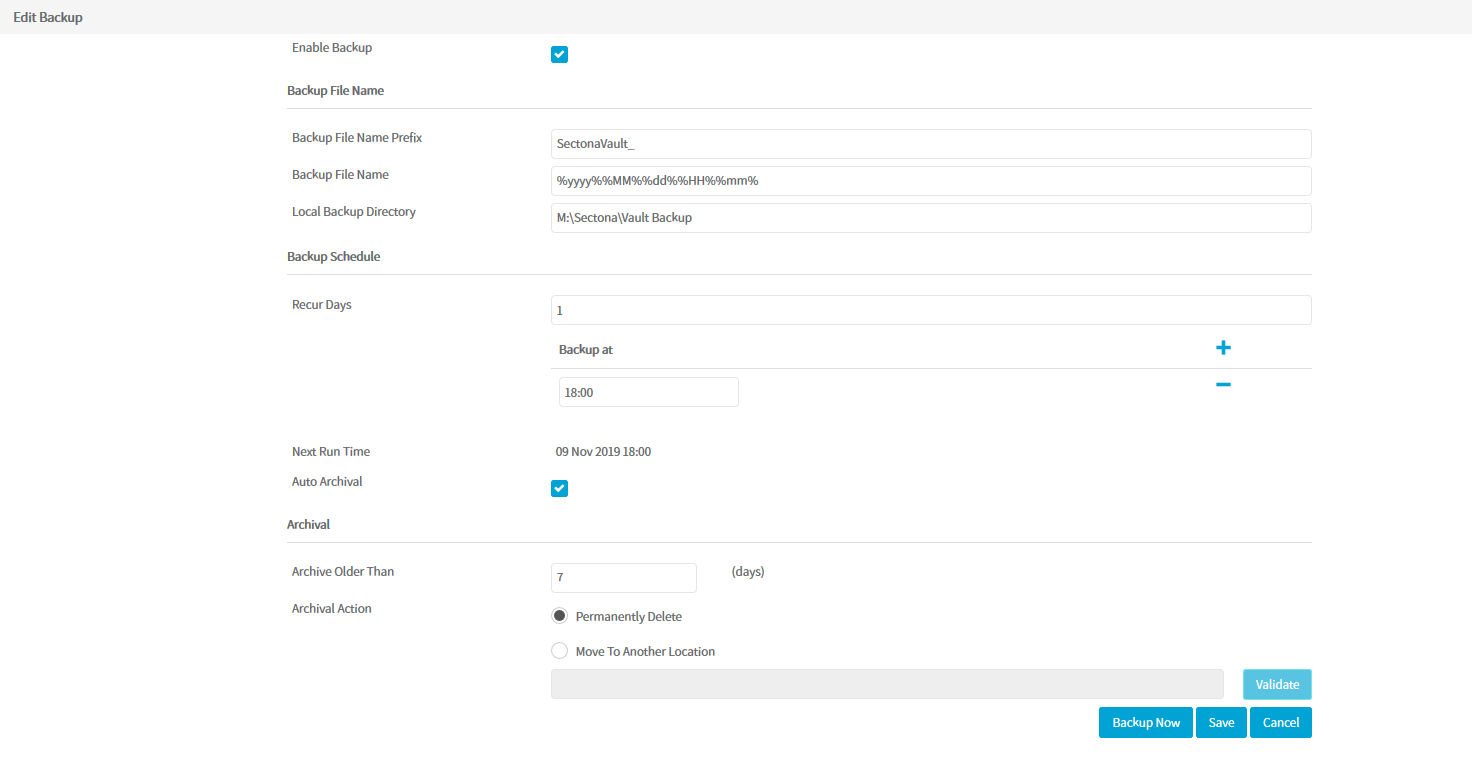Viewport: 1472px width, 782px height.
Task: Toggle the Auto Archival checkbox
Action: (x=560, y=489)
